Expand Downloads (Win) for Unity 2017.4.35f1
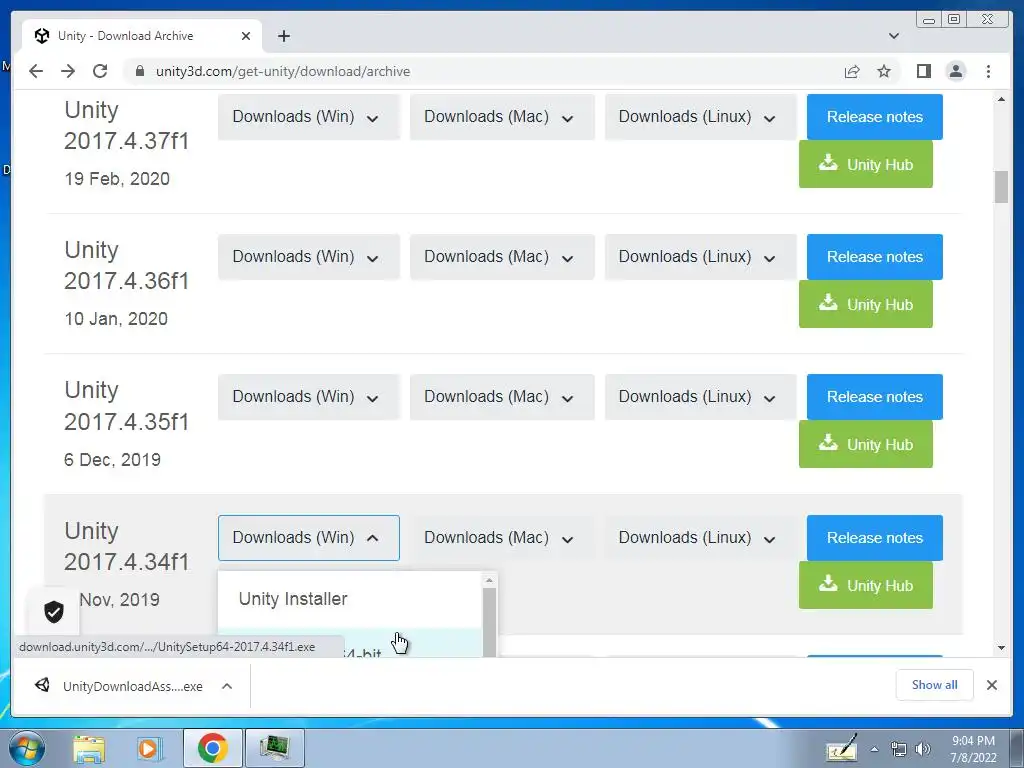This screenshot has height=768, width=1024. click(x=308, y=397)
